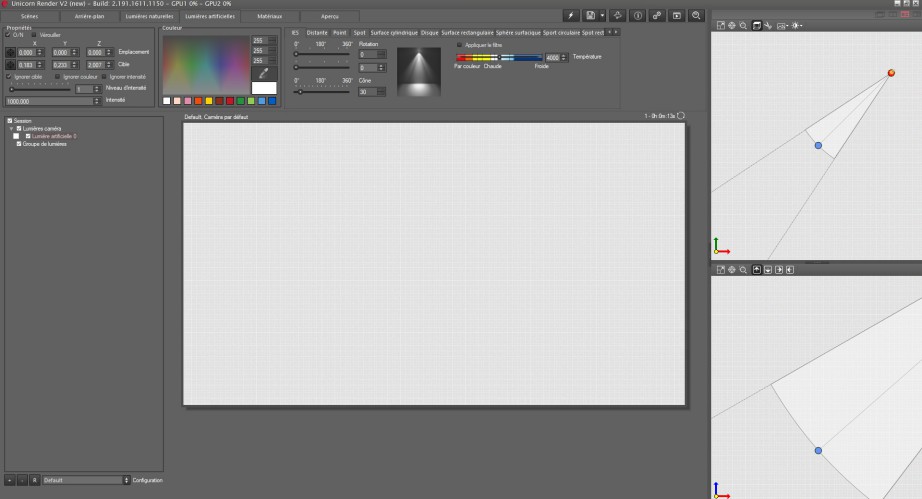Select the Spot light type tab
The width and height of the screenshot is (922, 499).
pyautogui.click(x=359, y=33)
